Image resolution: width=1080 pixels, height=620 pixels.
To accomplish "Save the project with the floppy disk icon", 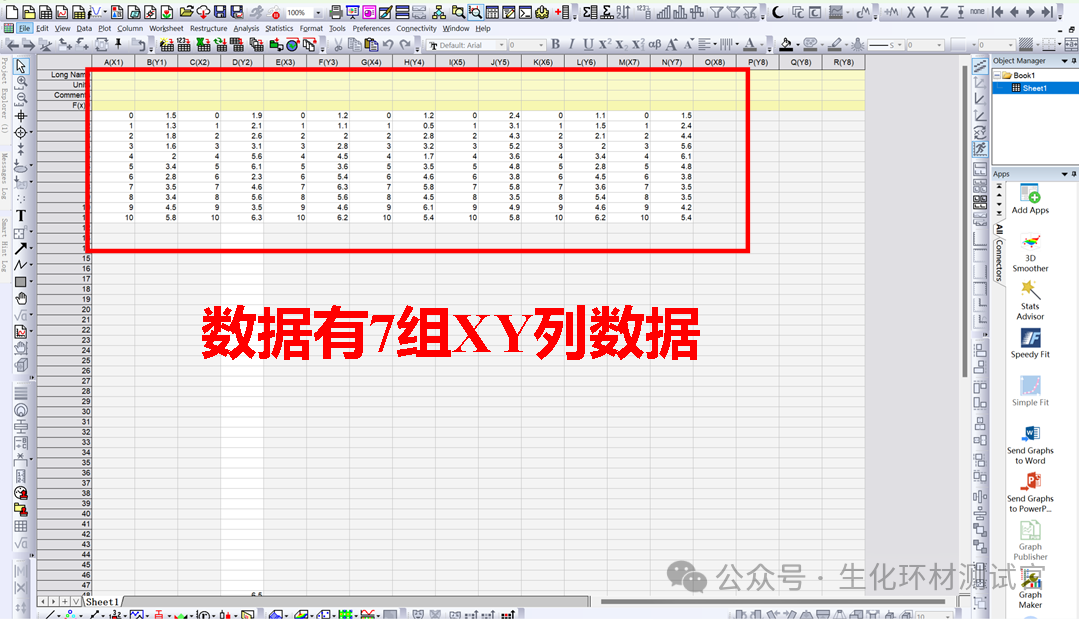I will 220,12.
